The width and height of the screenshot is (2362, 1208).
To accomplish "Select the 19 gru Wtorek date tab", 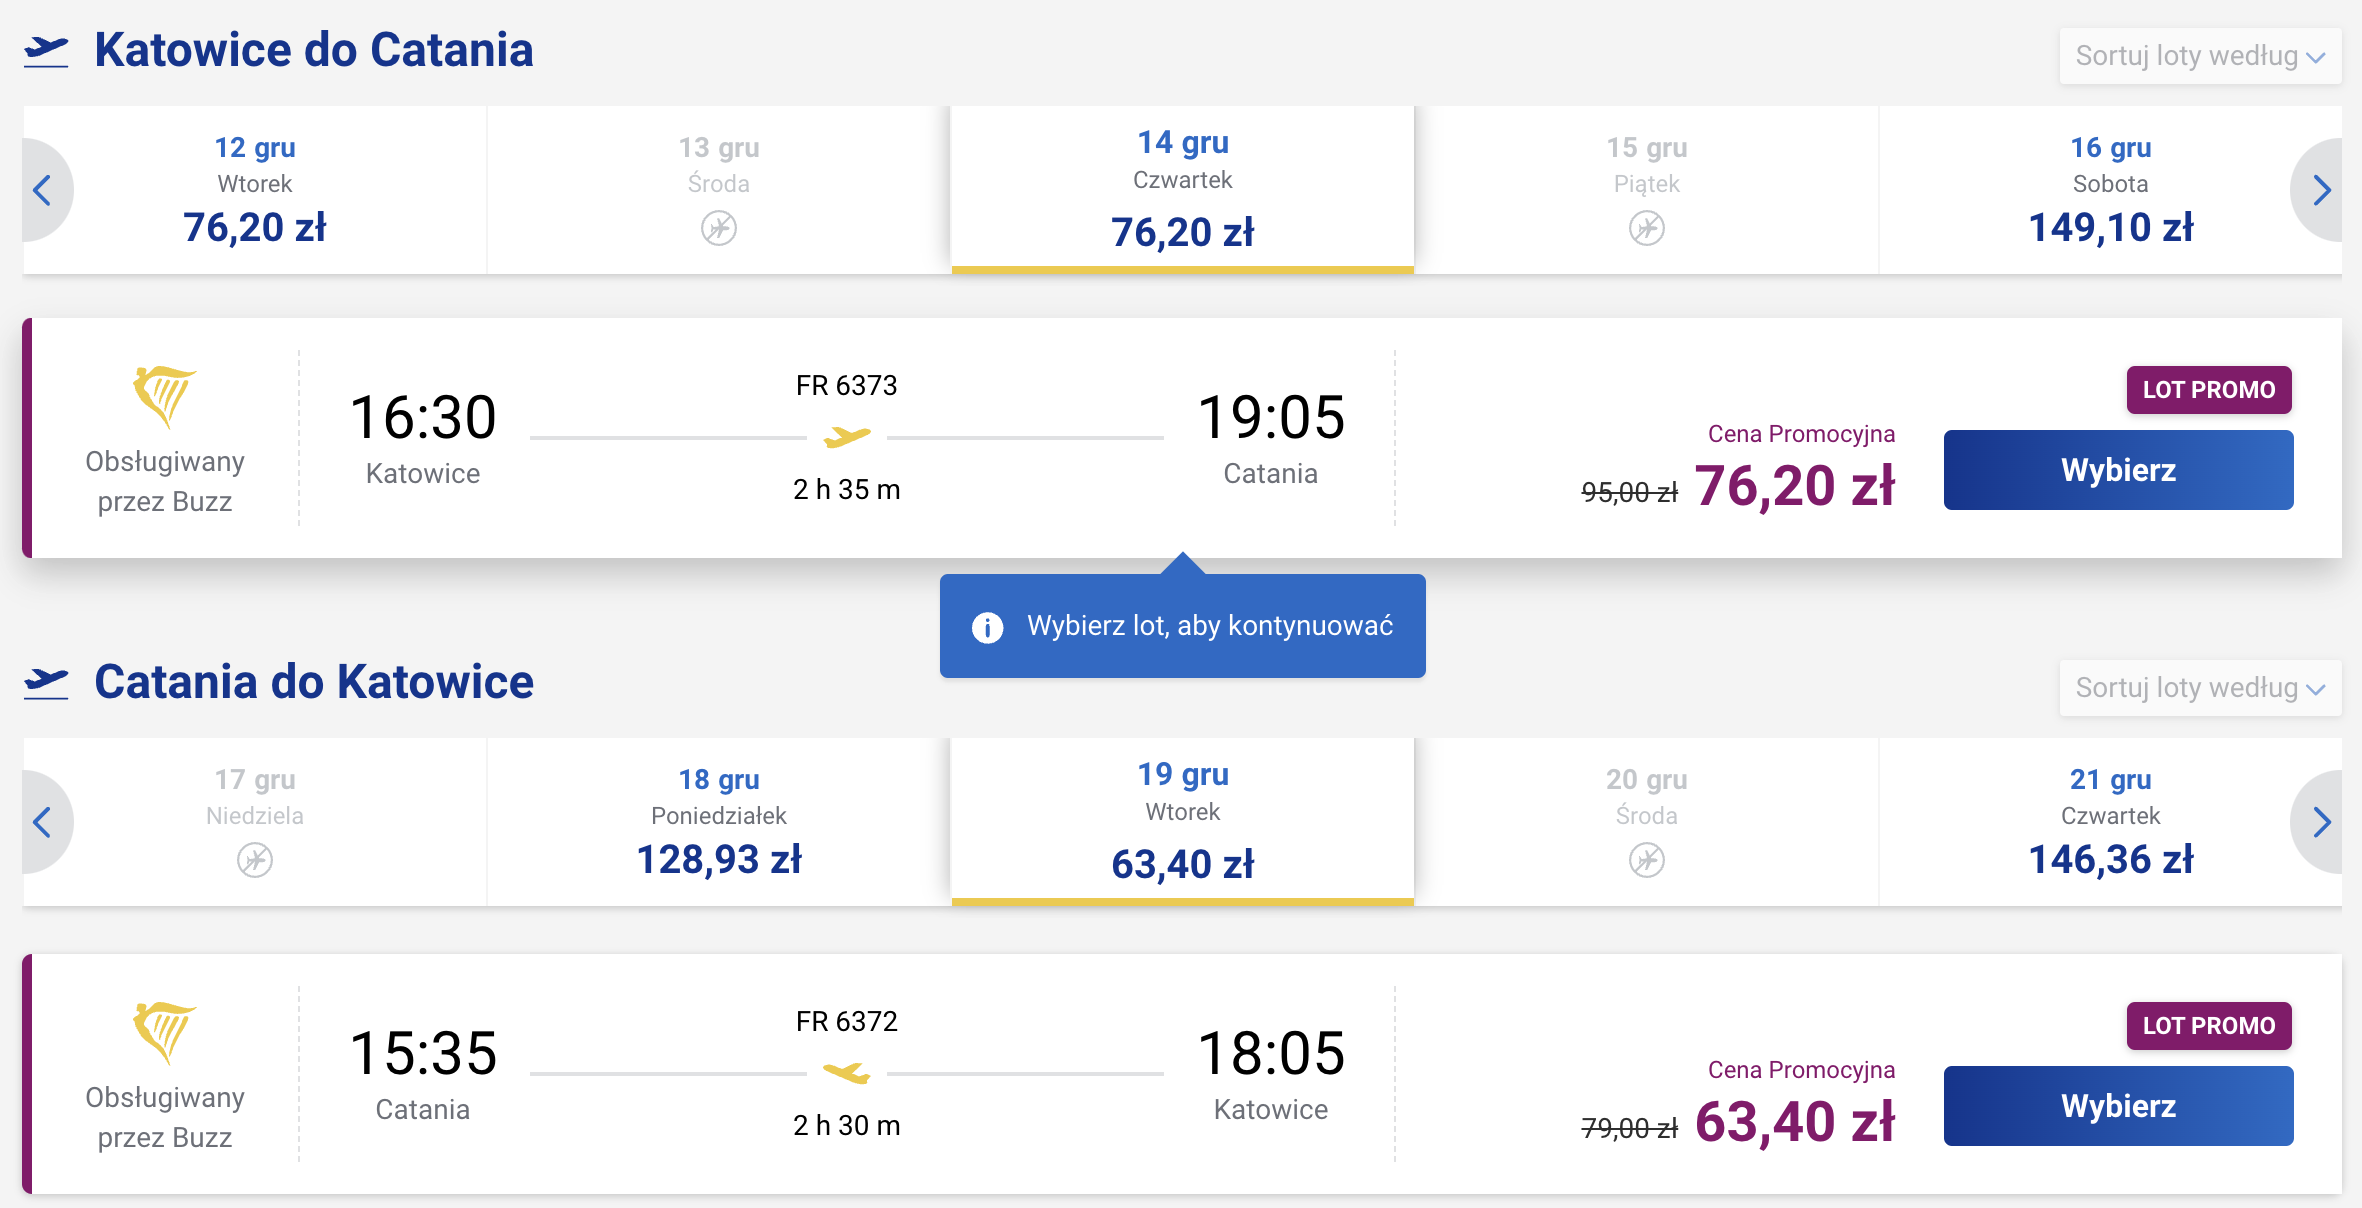I will 1183,822.
